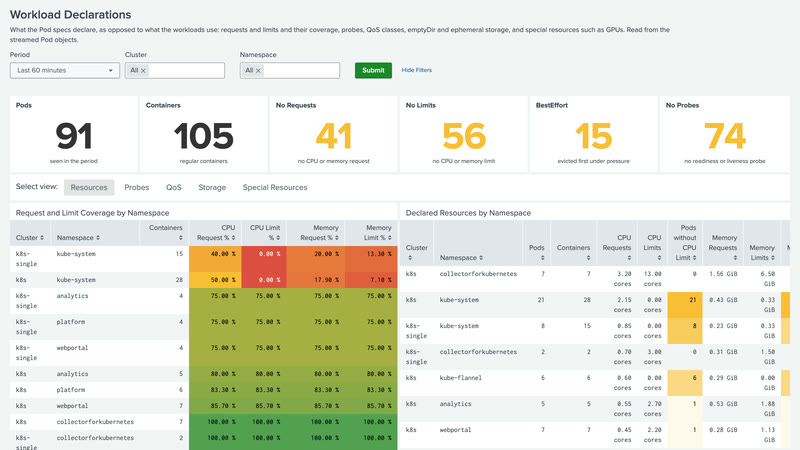This screenshot has height=450, width=800.
Task: Sort Declared Resources table by Cluster
Action: click(416, 253)
